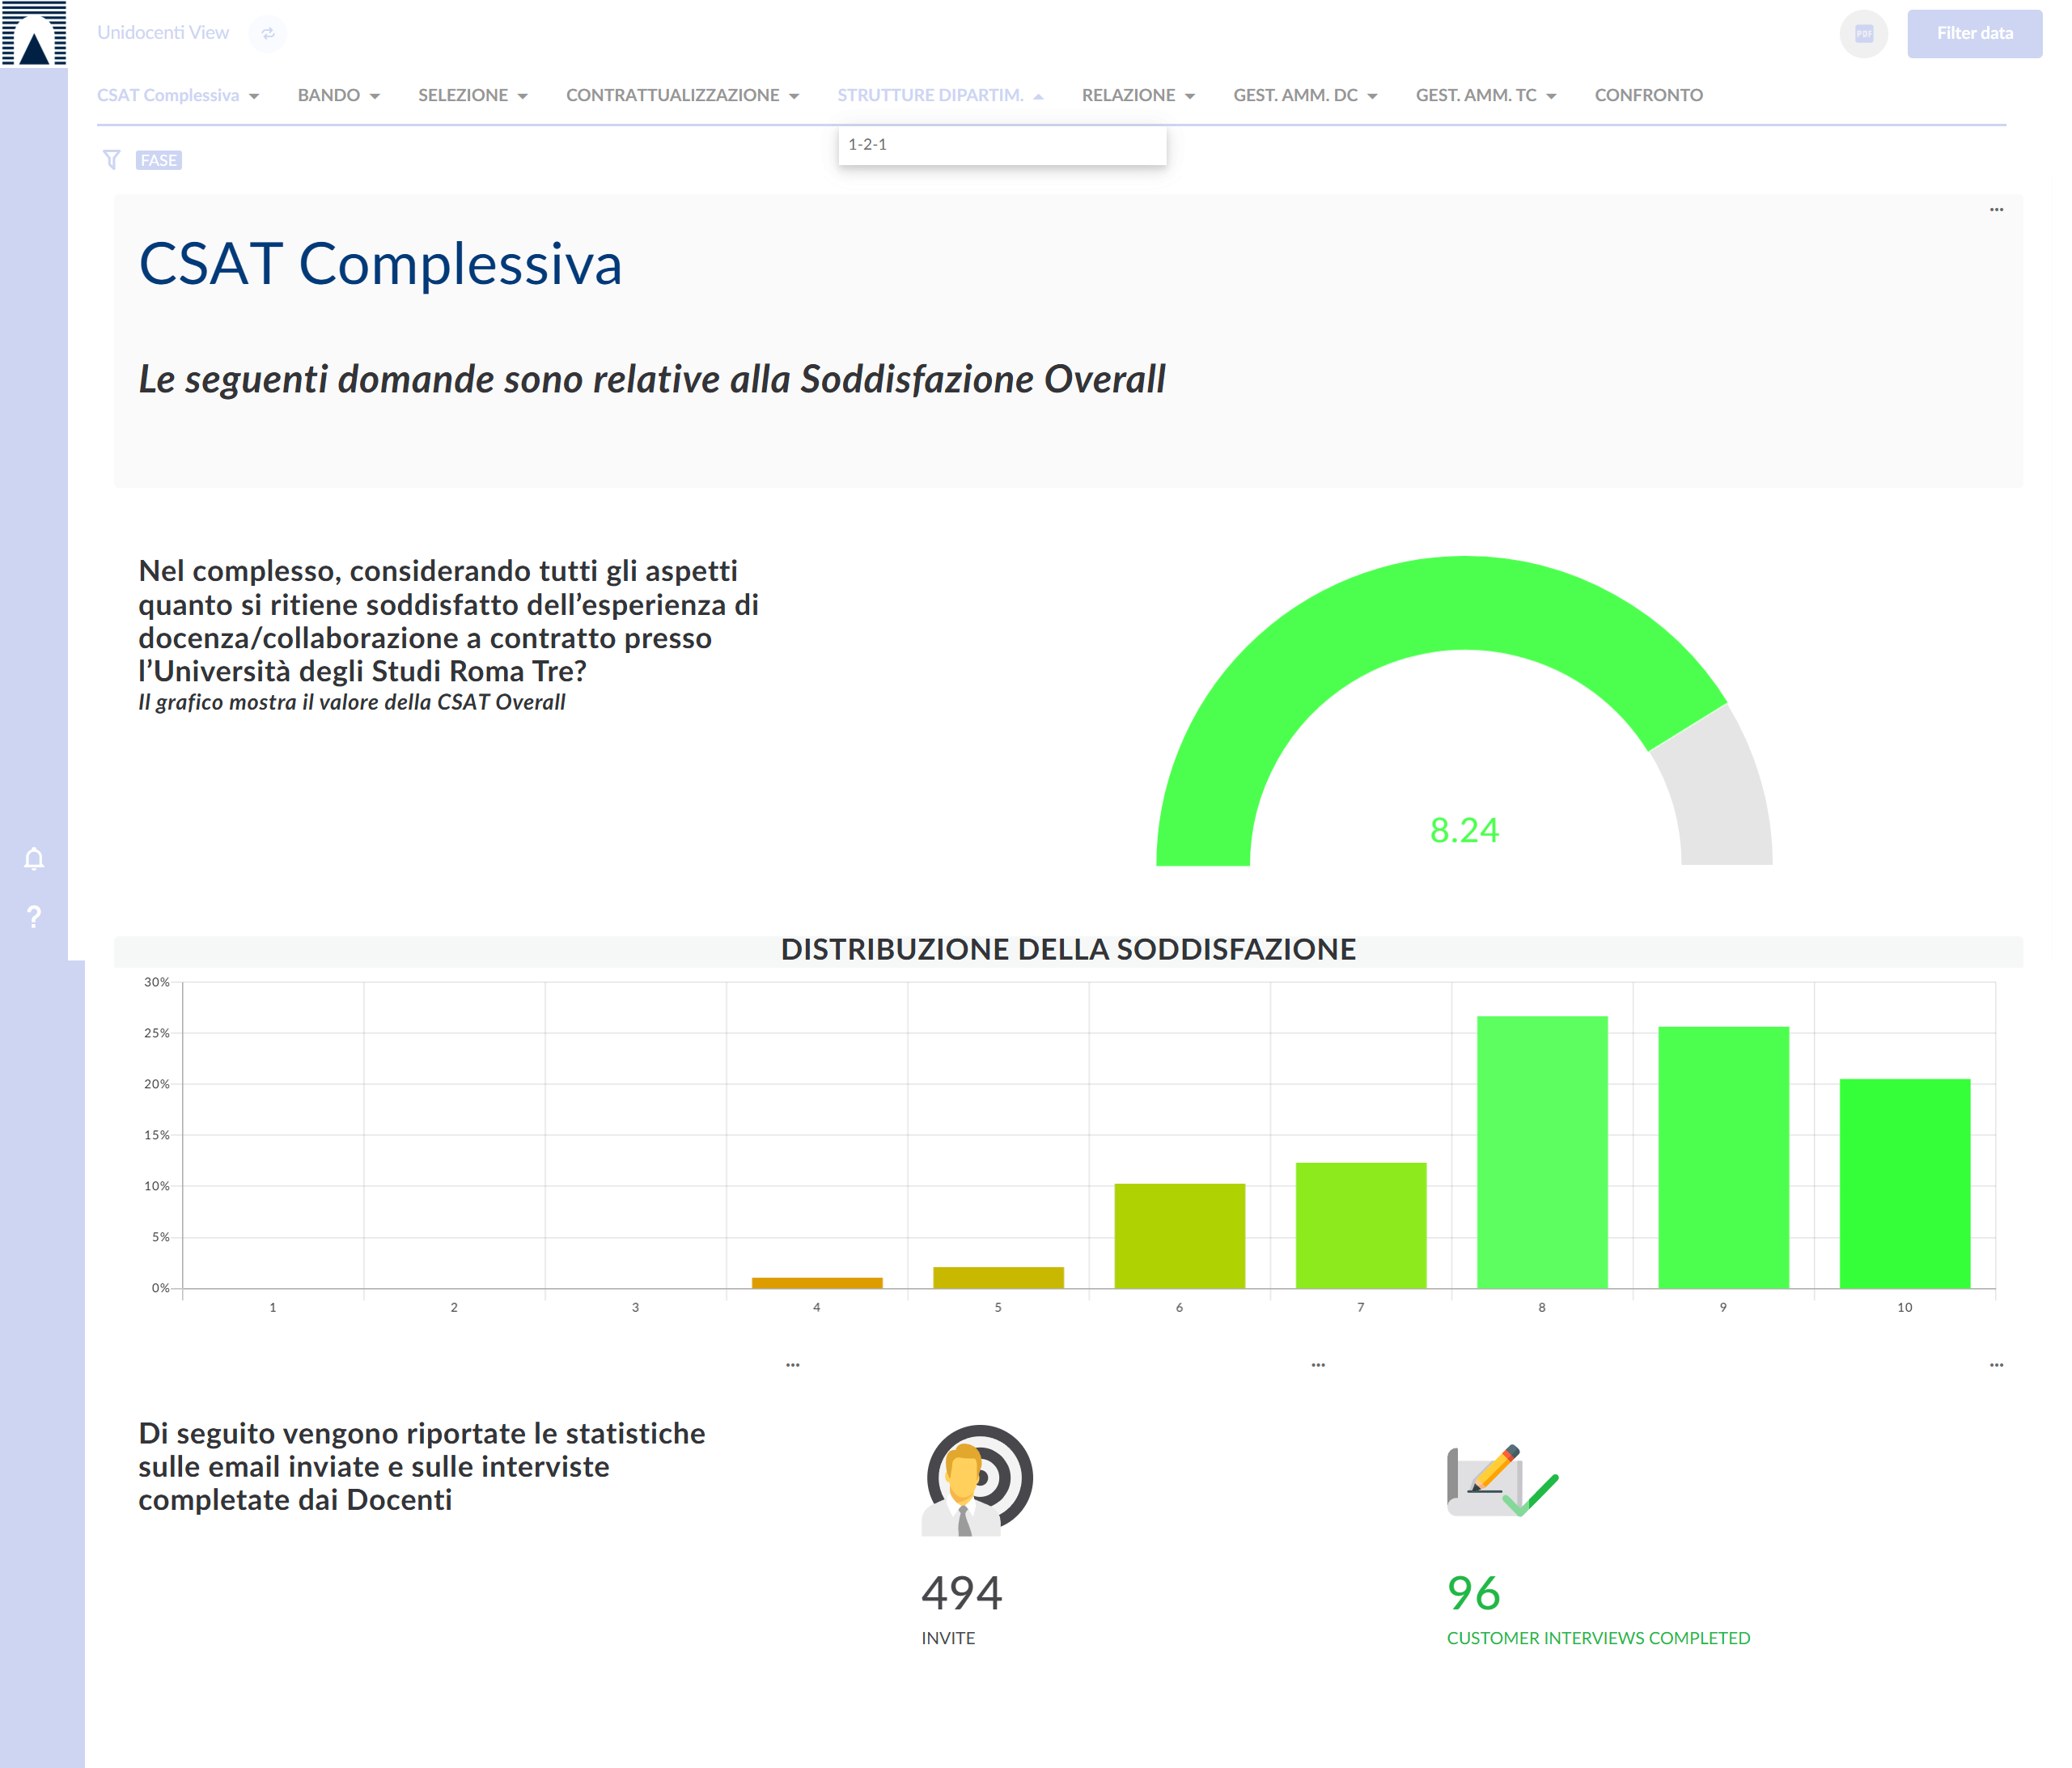Expand the BANDO dropdown menu

pos(338,95)
